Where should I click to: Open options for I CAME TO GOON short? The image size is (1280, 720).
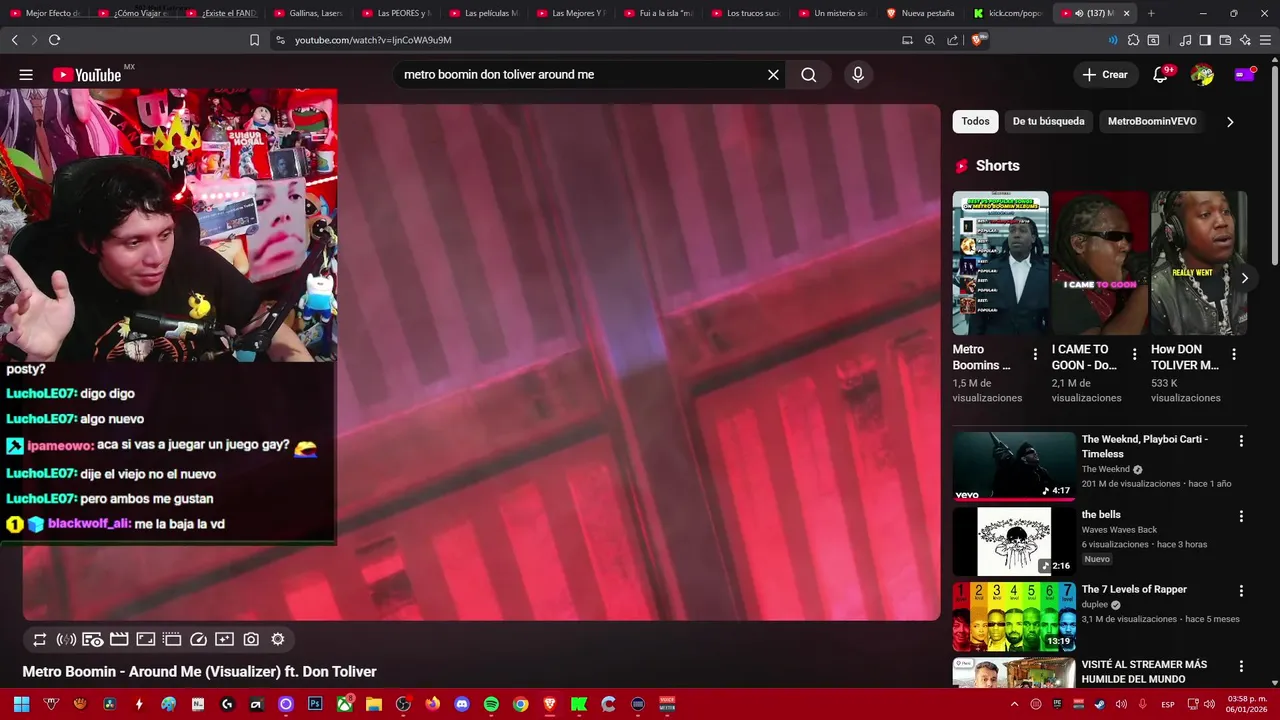pos(1134,354)
